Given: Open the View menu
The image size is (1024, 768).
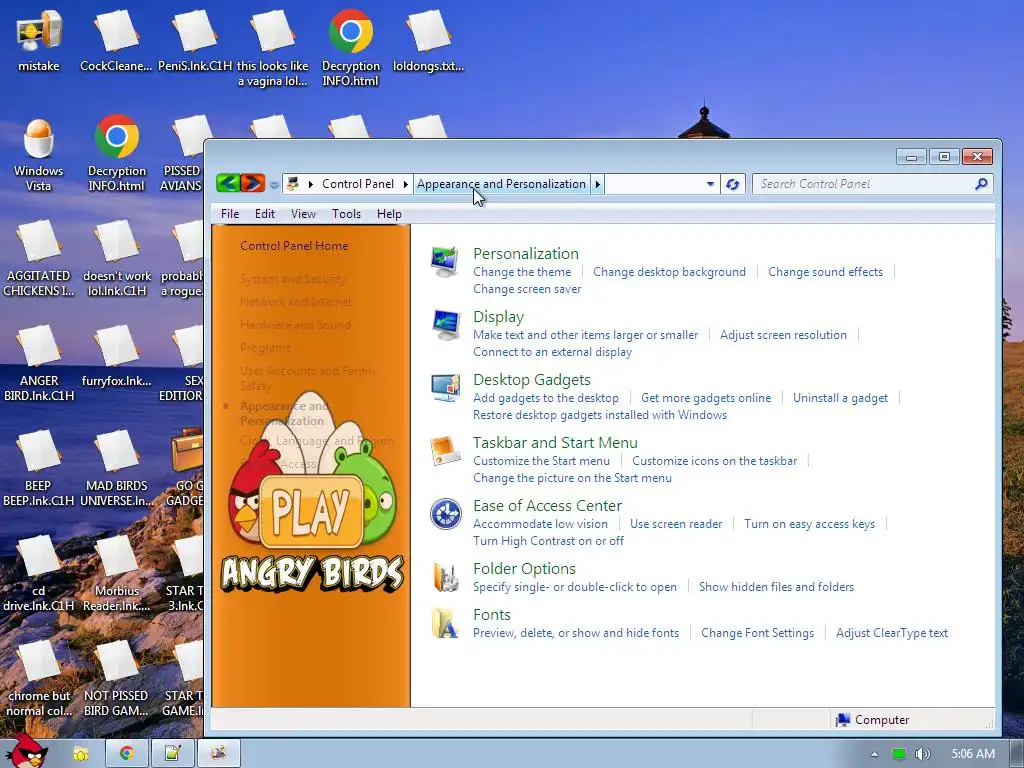Looking at the screenshot, I should point(303,214).
